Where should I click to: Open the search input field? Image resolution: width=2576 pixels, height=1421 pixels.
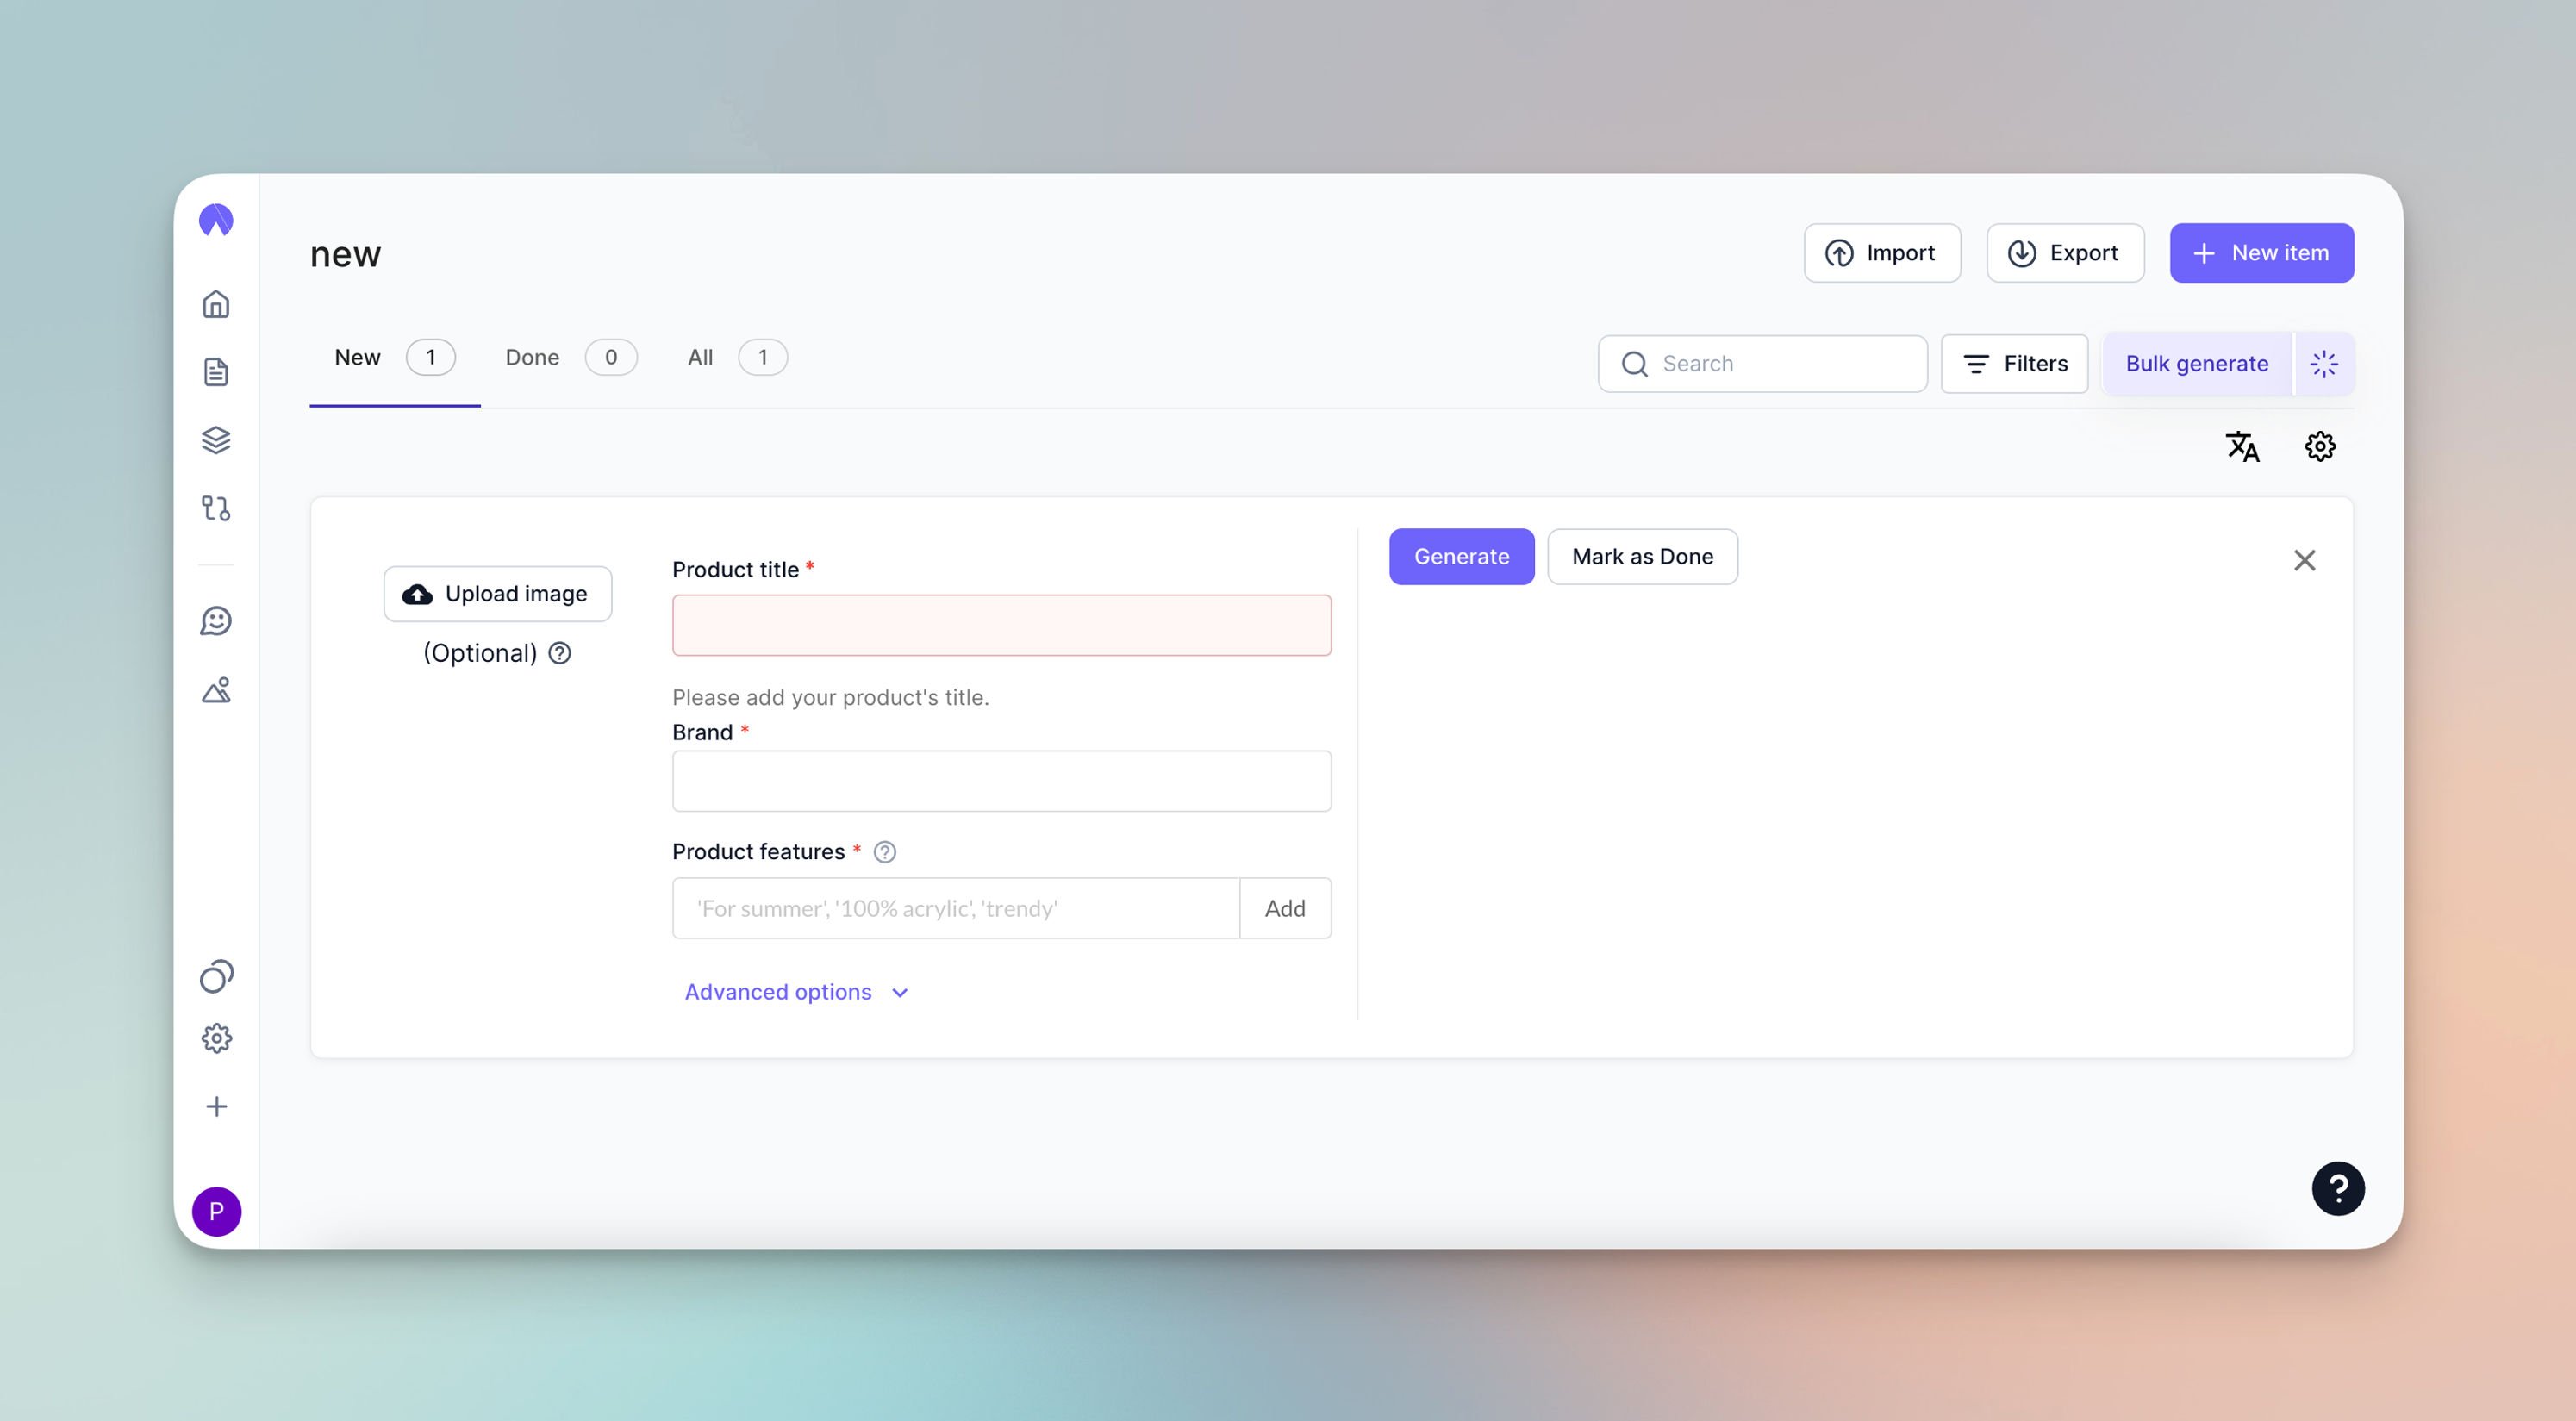click(x=1762, y=364)
